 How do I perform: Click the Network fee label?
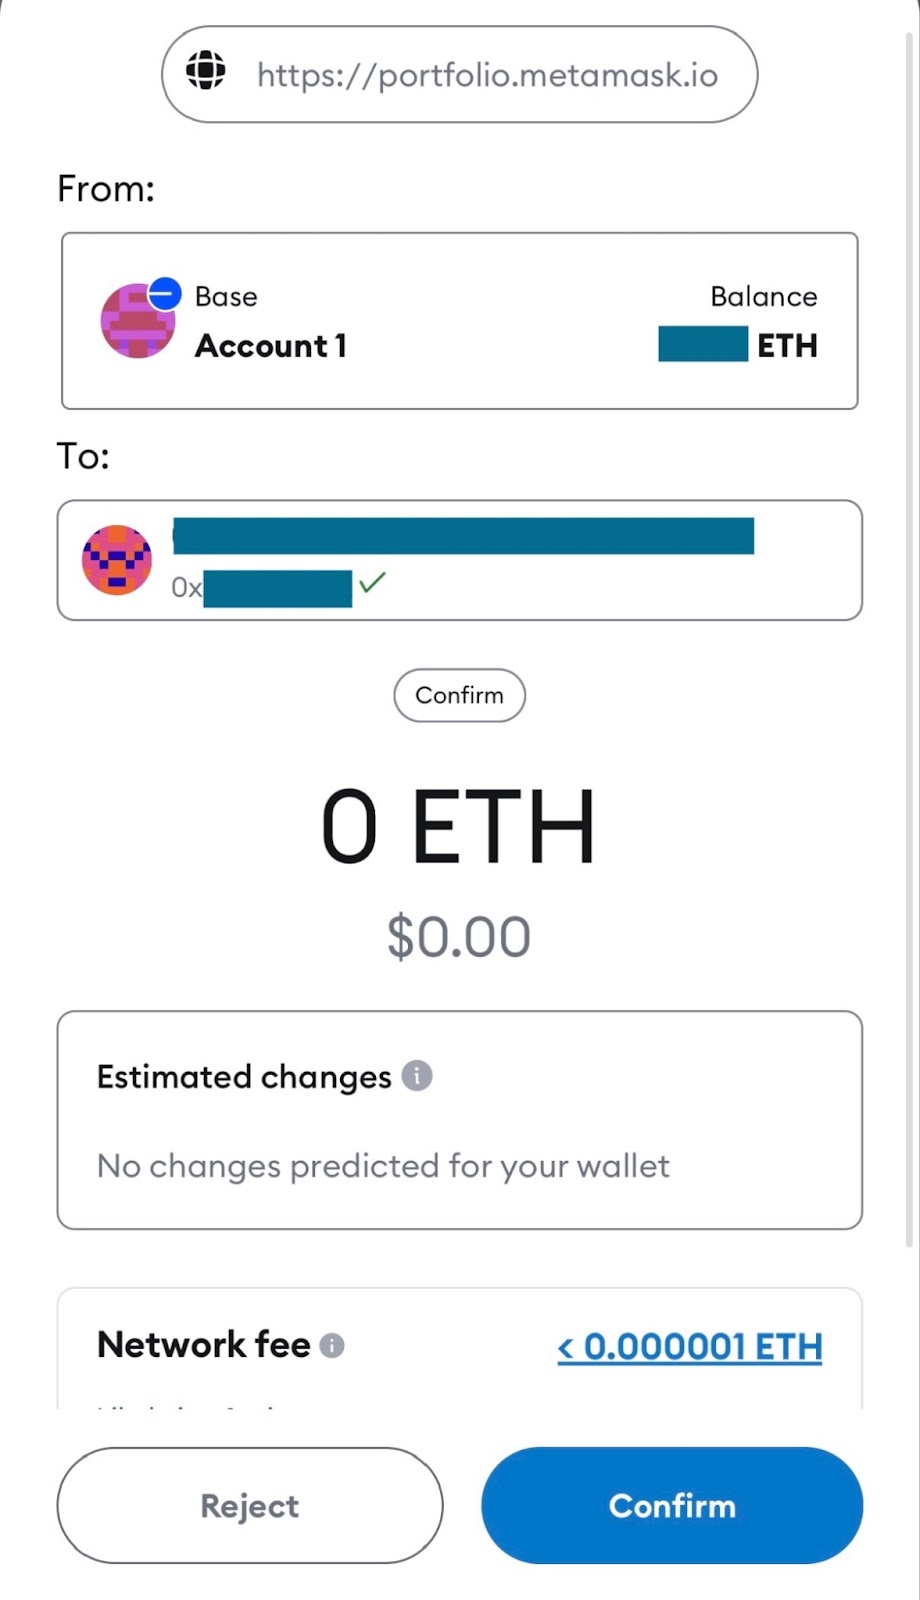(204, 1345)
